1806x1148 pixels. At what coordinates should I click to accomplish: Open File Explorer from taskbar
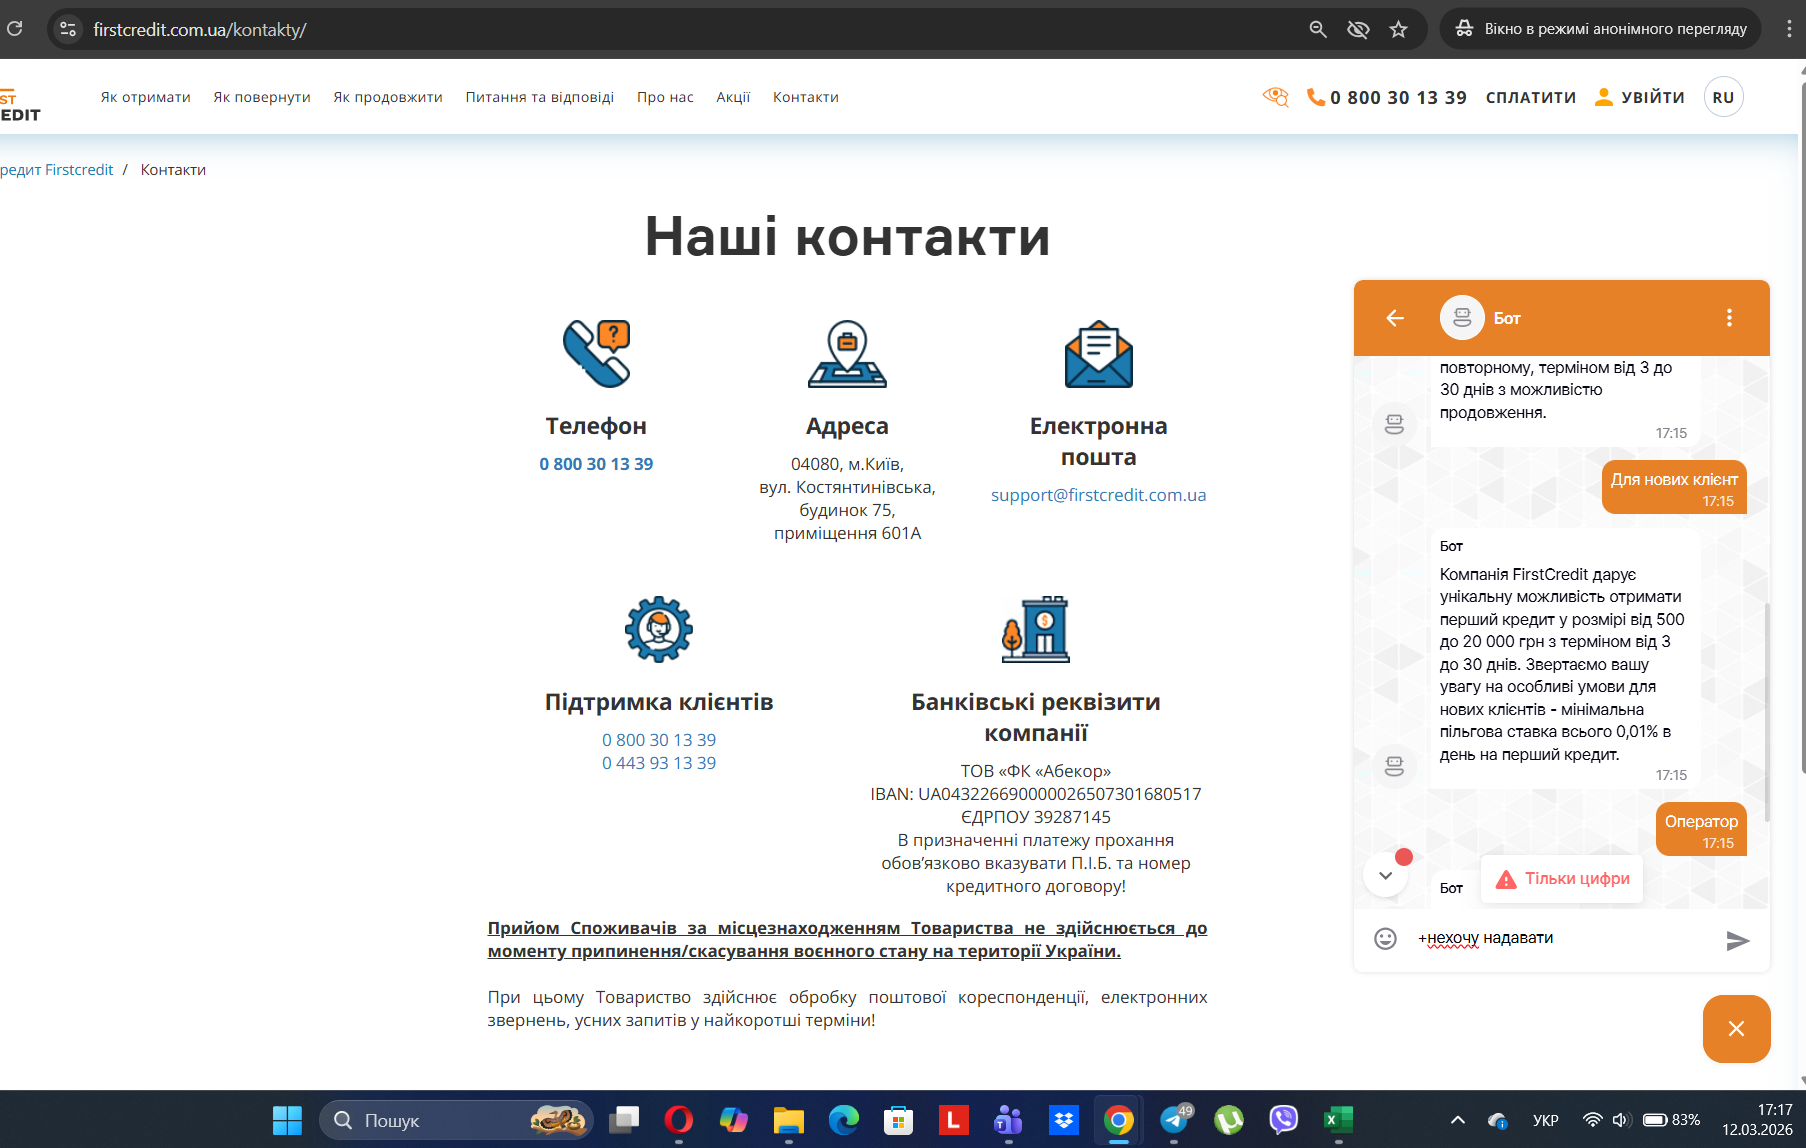point(789,1120)
